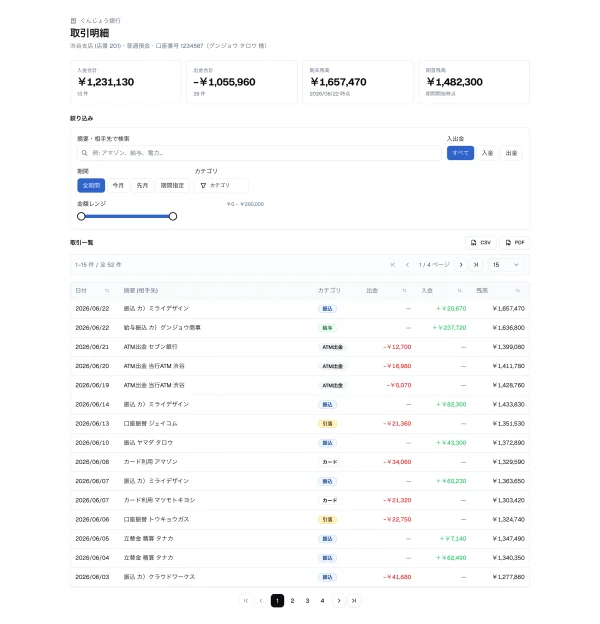
Task: Go to next page in top pager
Action: coord(461,265)
